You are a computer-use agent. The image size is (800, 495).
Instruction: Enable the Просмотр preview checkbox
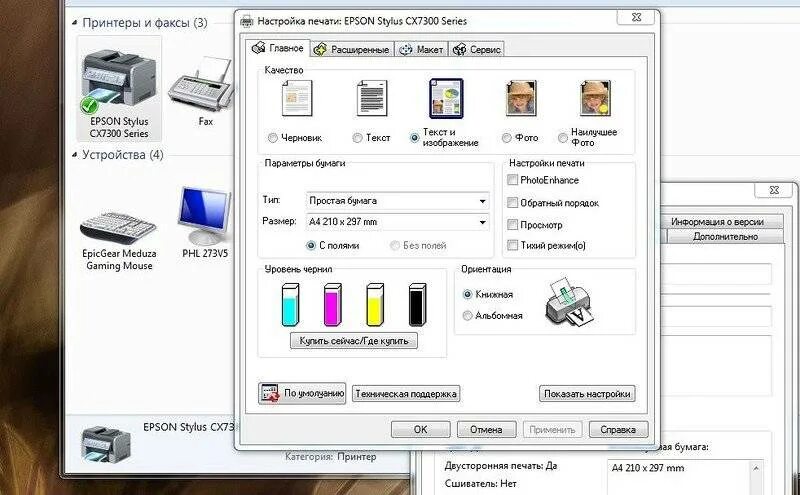(512, 225)
